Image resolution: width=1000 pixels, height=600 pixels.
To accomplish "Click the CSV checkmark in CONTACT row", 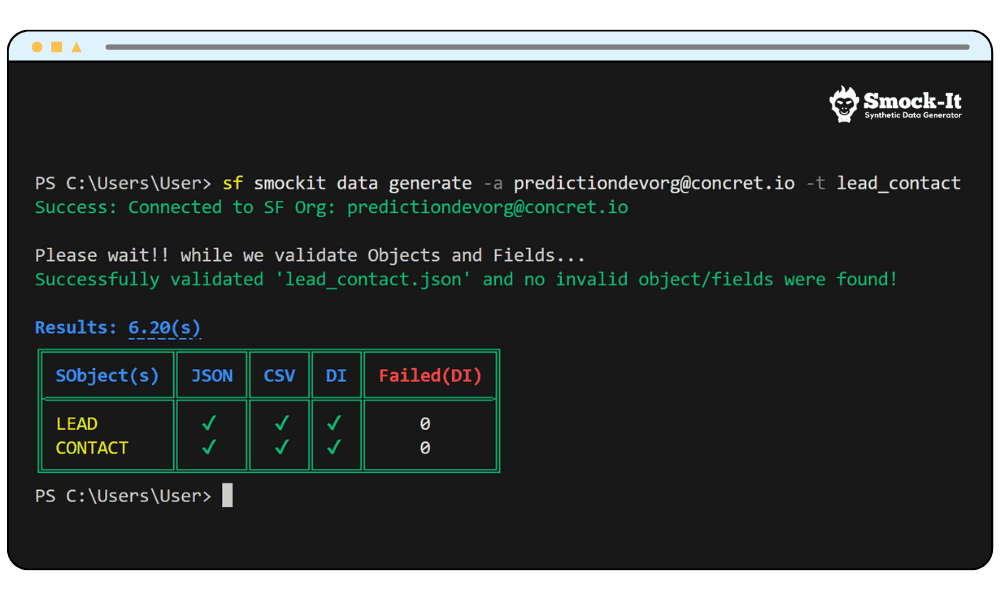I will (282, 448).
